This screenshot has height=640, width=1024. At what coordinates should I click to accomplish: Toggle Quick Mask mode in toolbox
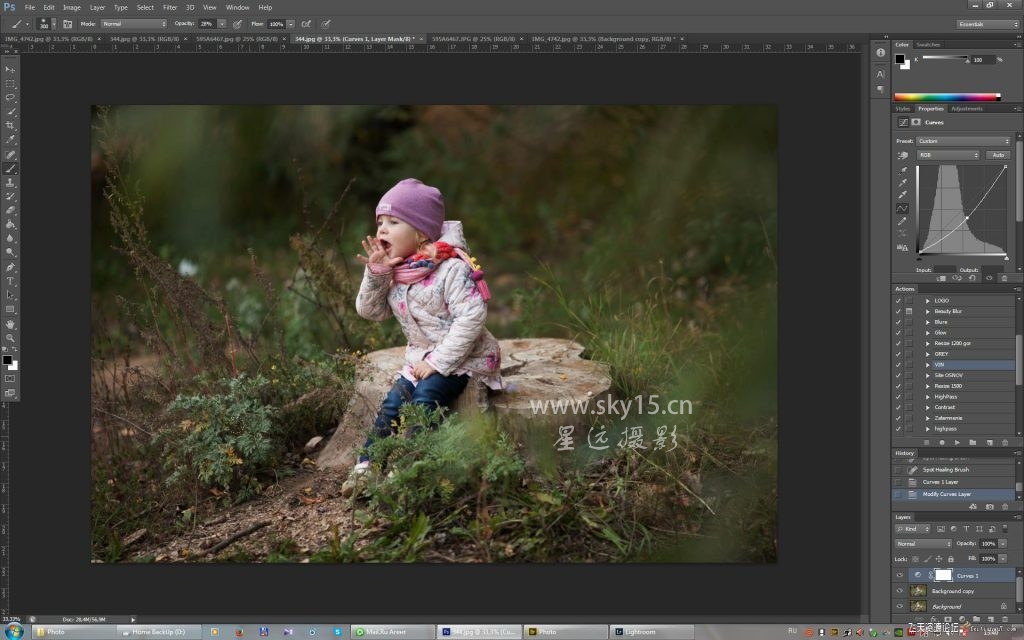(x=10, y=379)
